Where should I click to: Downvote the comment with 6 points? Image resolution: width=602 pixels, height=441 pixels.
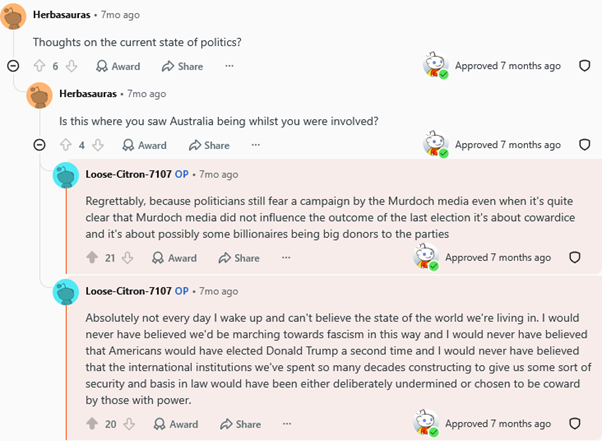click(71, 66)
